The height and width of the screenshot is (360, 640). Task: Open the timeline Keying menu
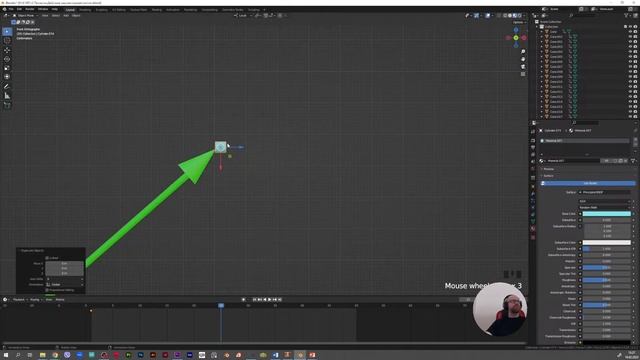pos(35,300)
